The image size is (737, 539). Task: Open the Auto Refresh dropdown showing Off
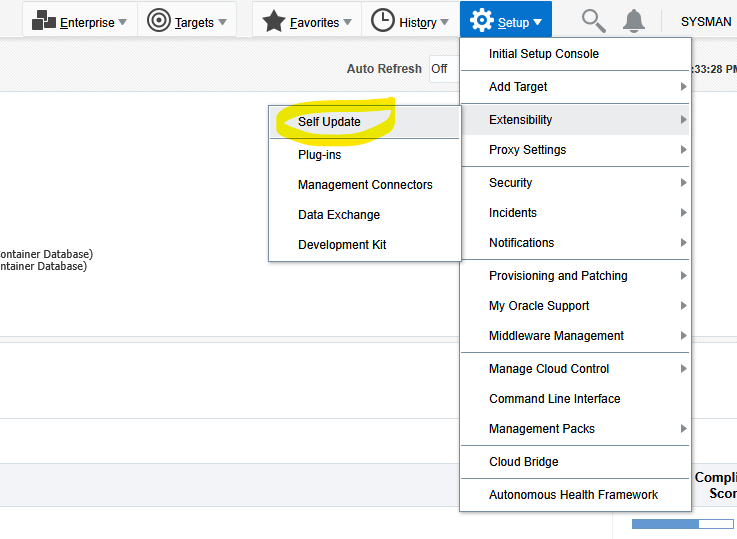[x=440, y=69]
